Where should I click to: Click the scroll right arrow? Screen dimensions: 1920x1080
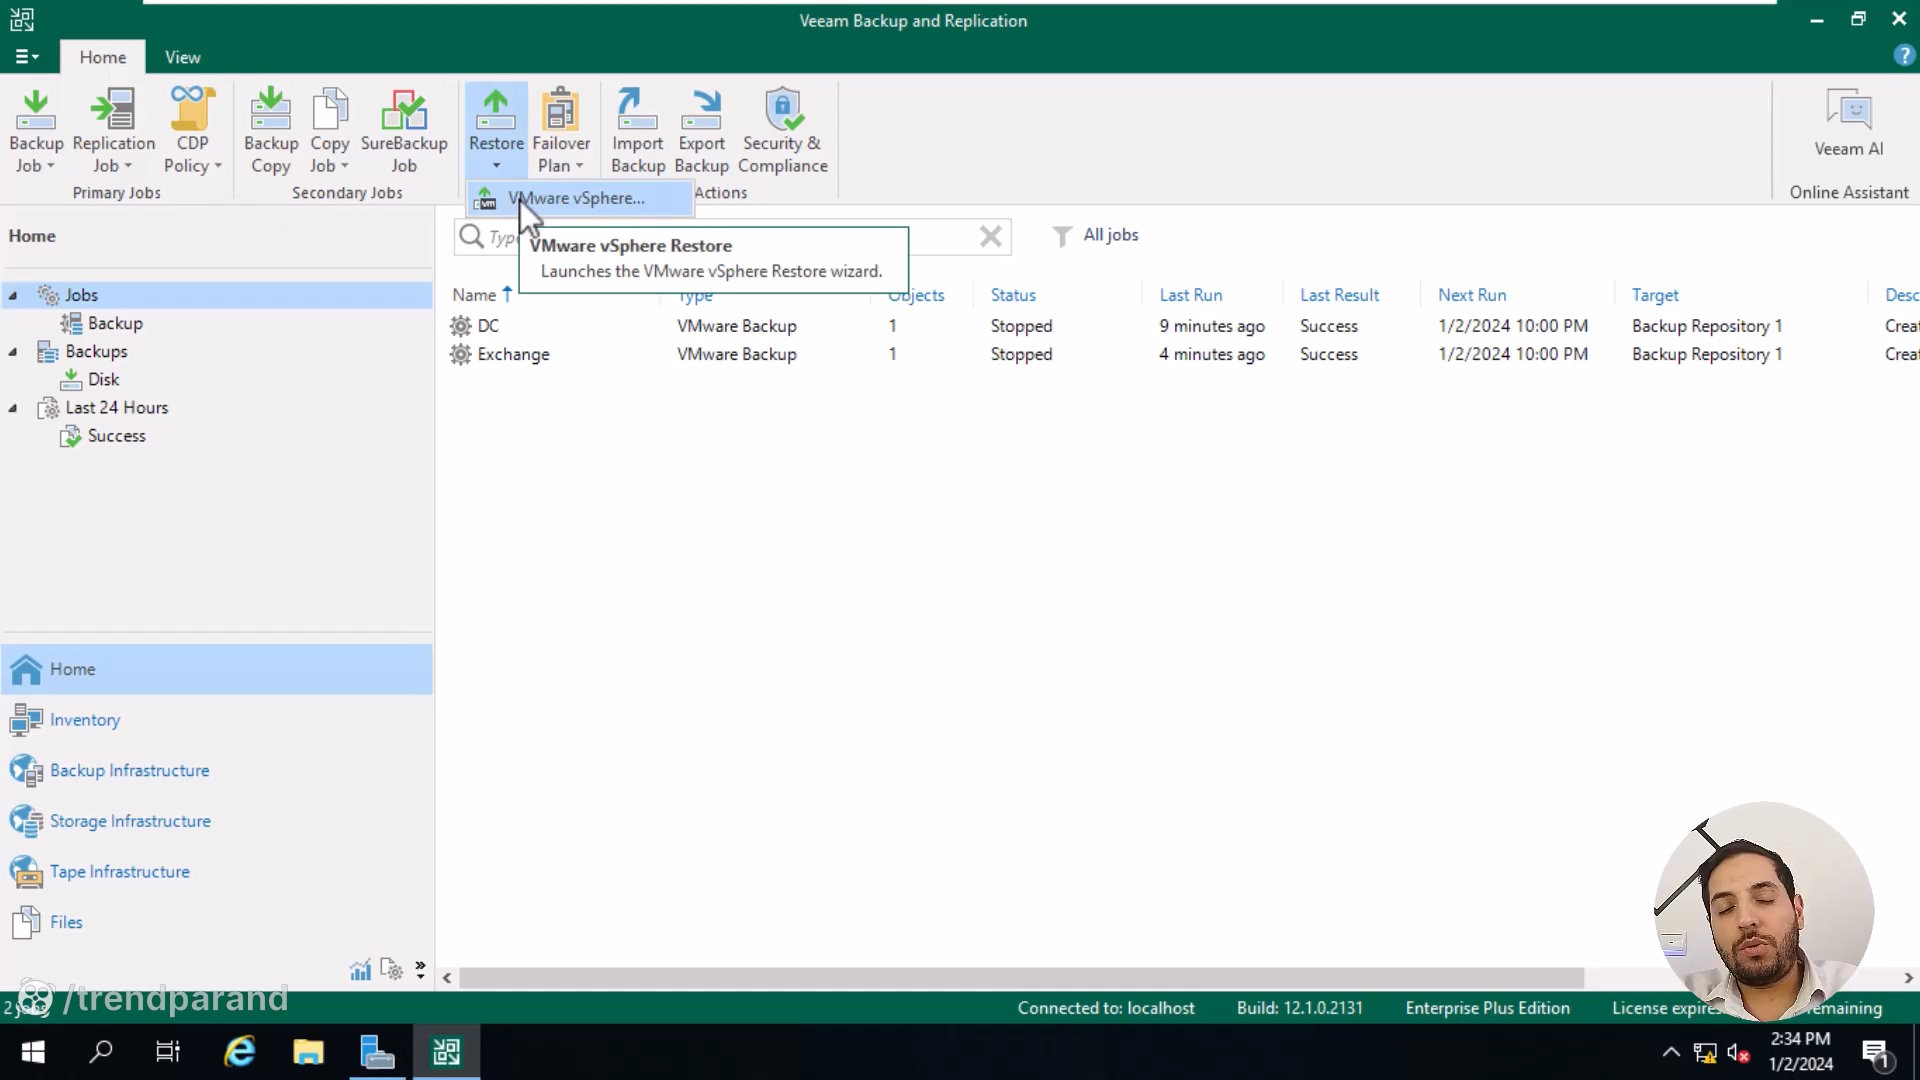tap(1908, 978)
